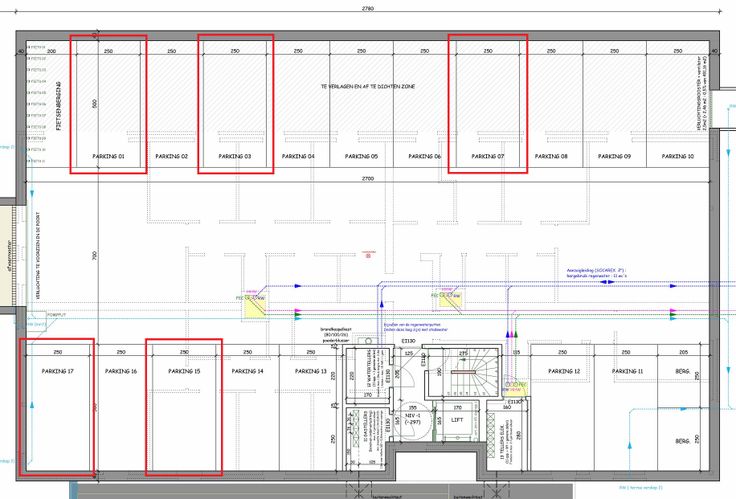Screen dimensions: 736x499
Task: Click the LIFT room label
Action: tap(457, 421)
